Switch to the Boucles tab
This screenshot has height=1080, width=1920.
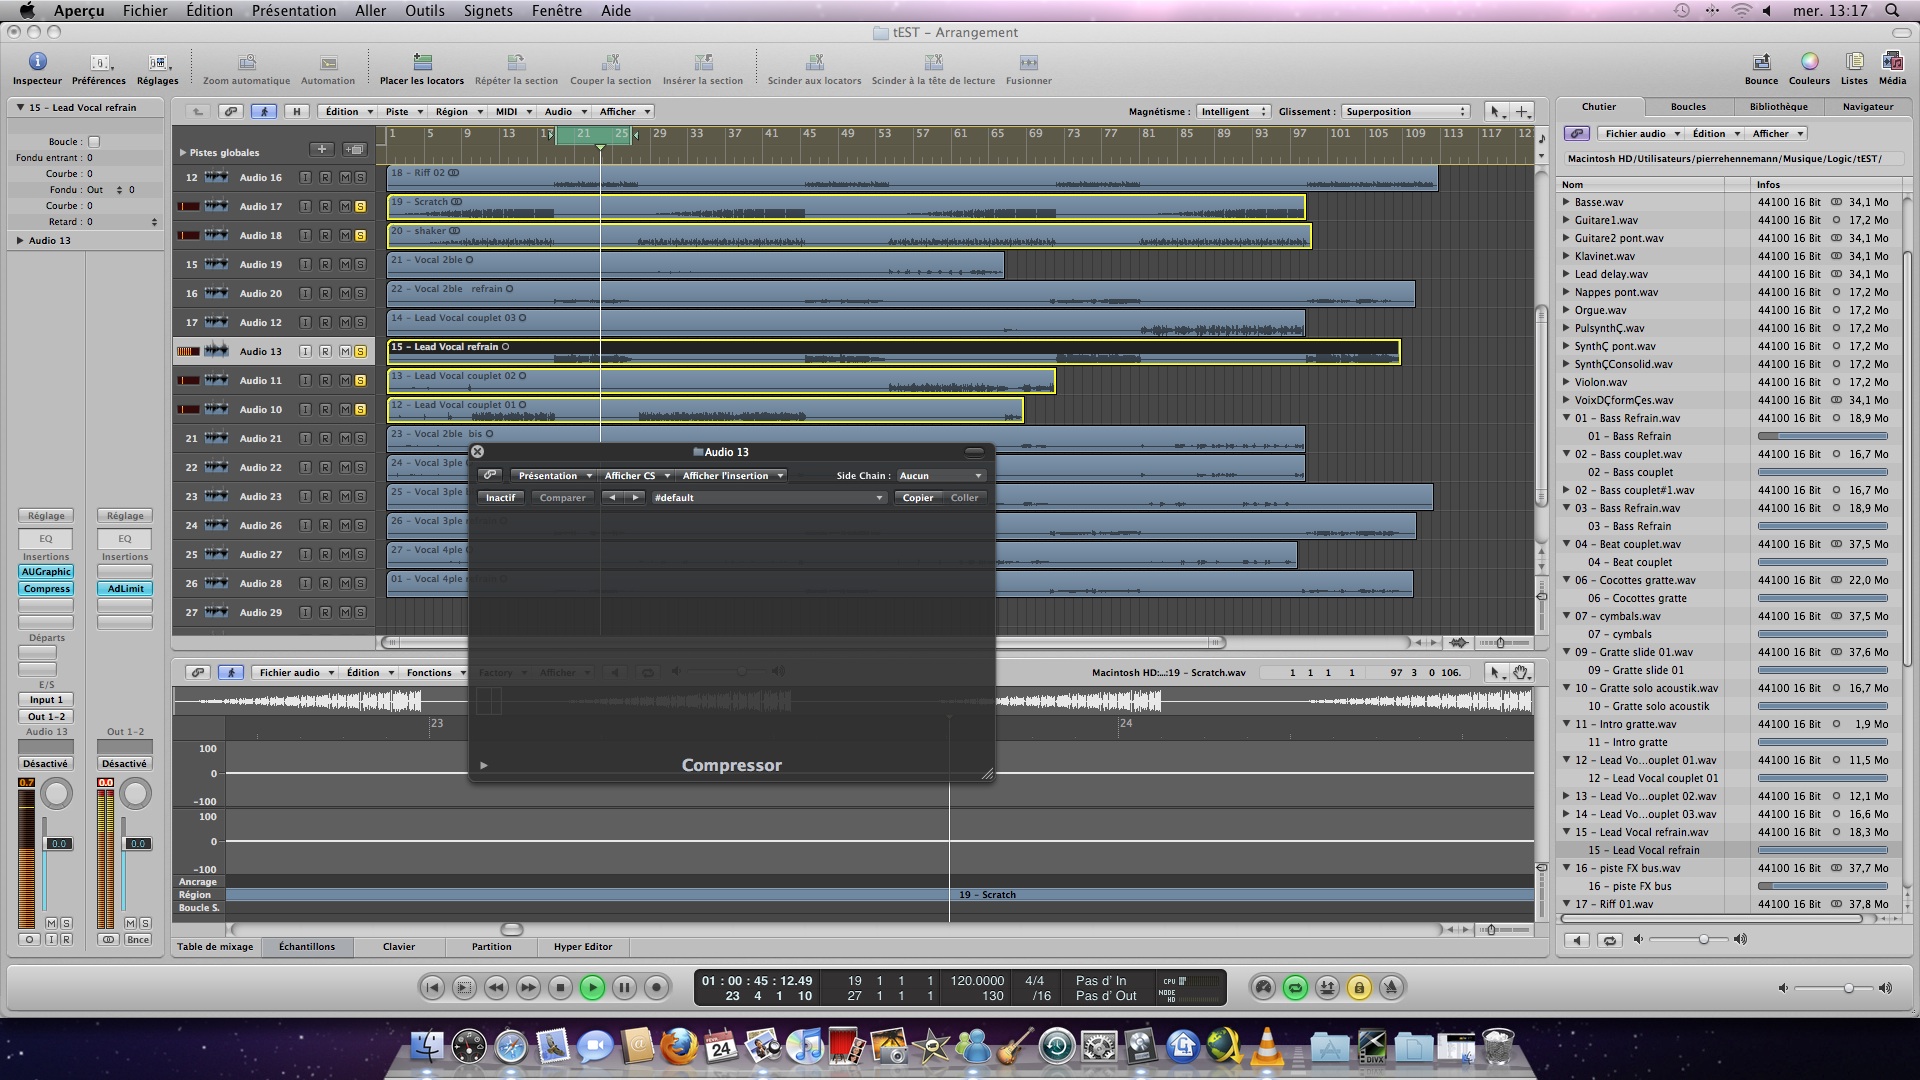pyautogui.click(x=1688, y=107)
